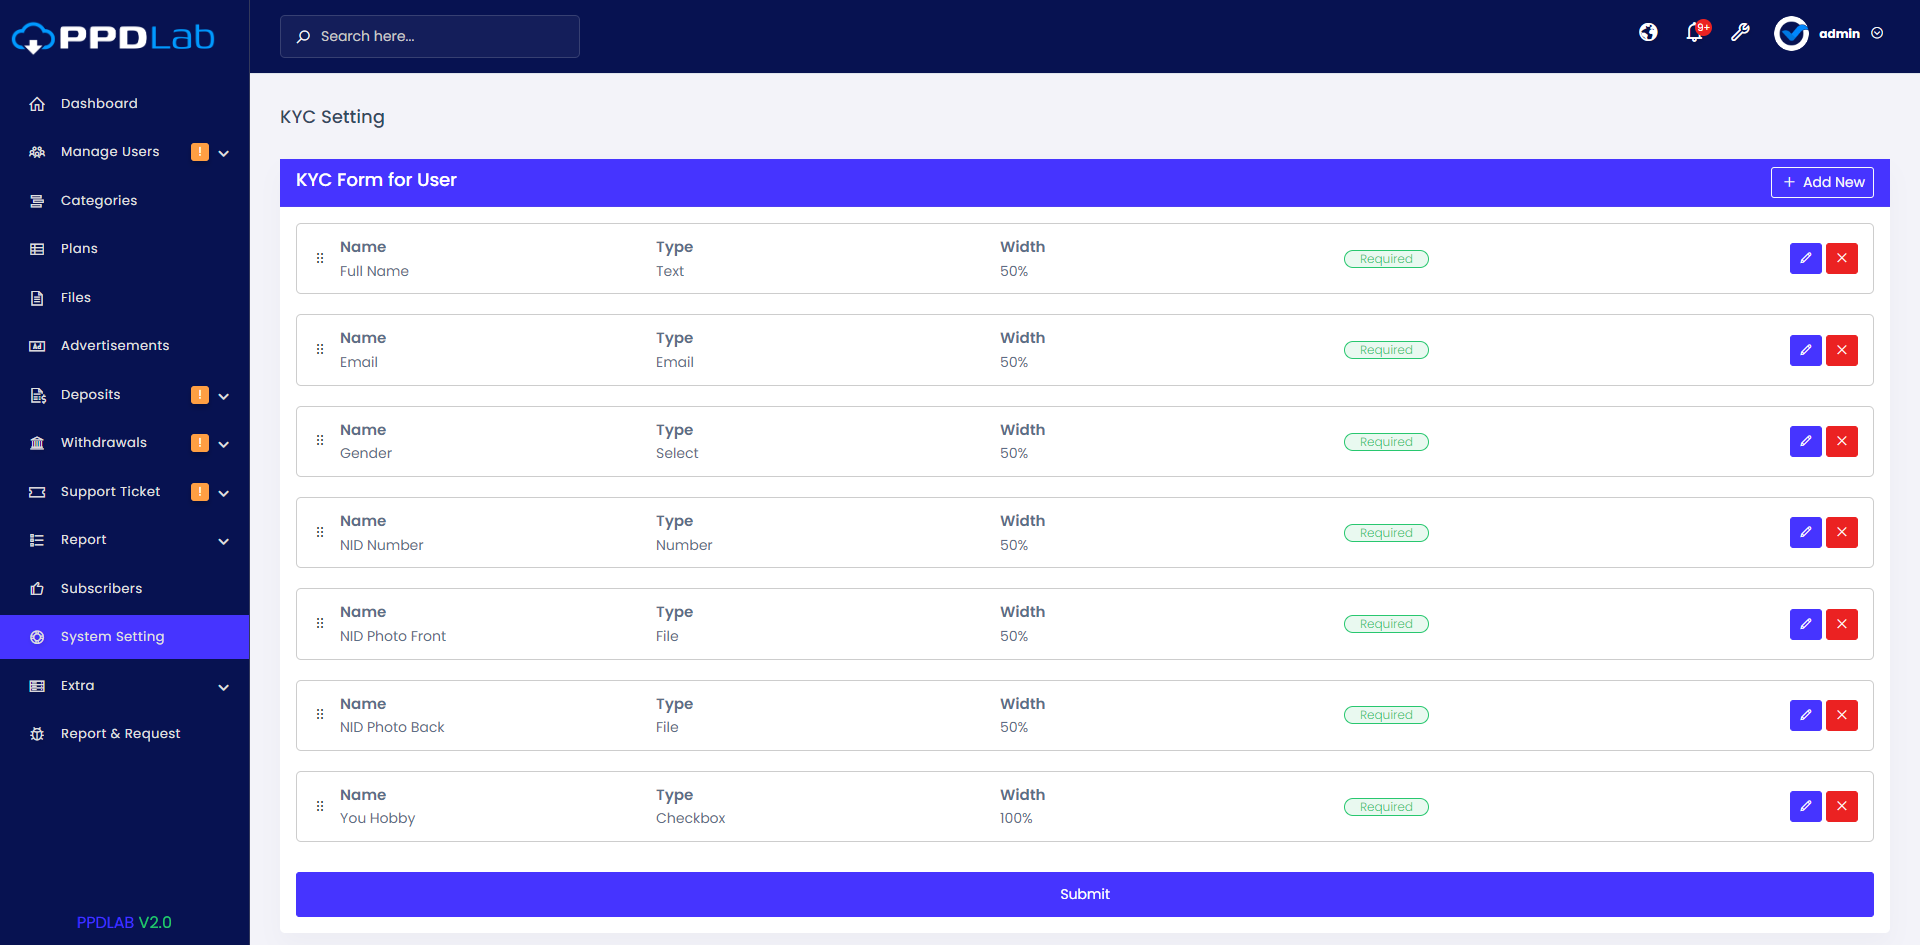
Task: Focus the Search here field
Action: coord(430,36)
